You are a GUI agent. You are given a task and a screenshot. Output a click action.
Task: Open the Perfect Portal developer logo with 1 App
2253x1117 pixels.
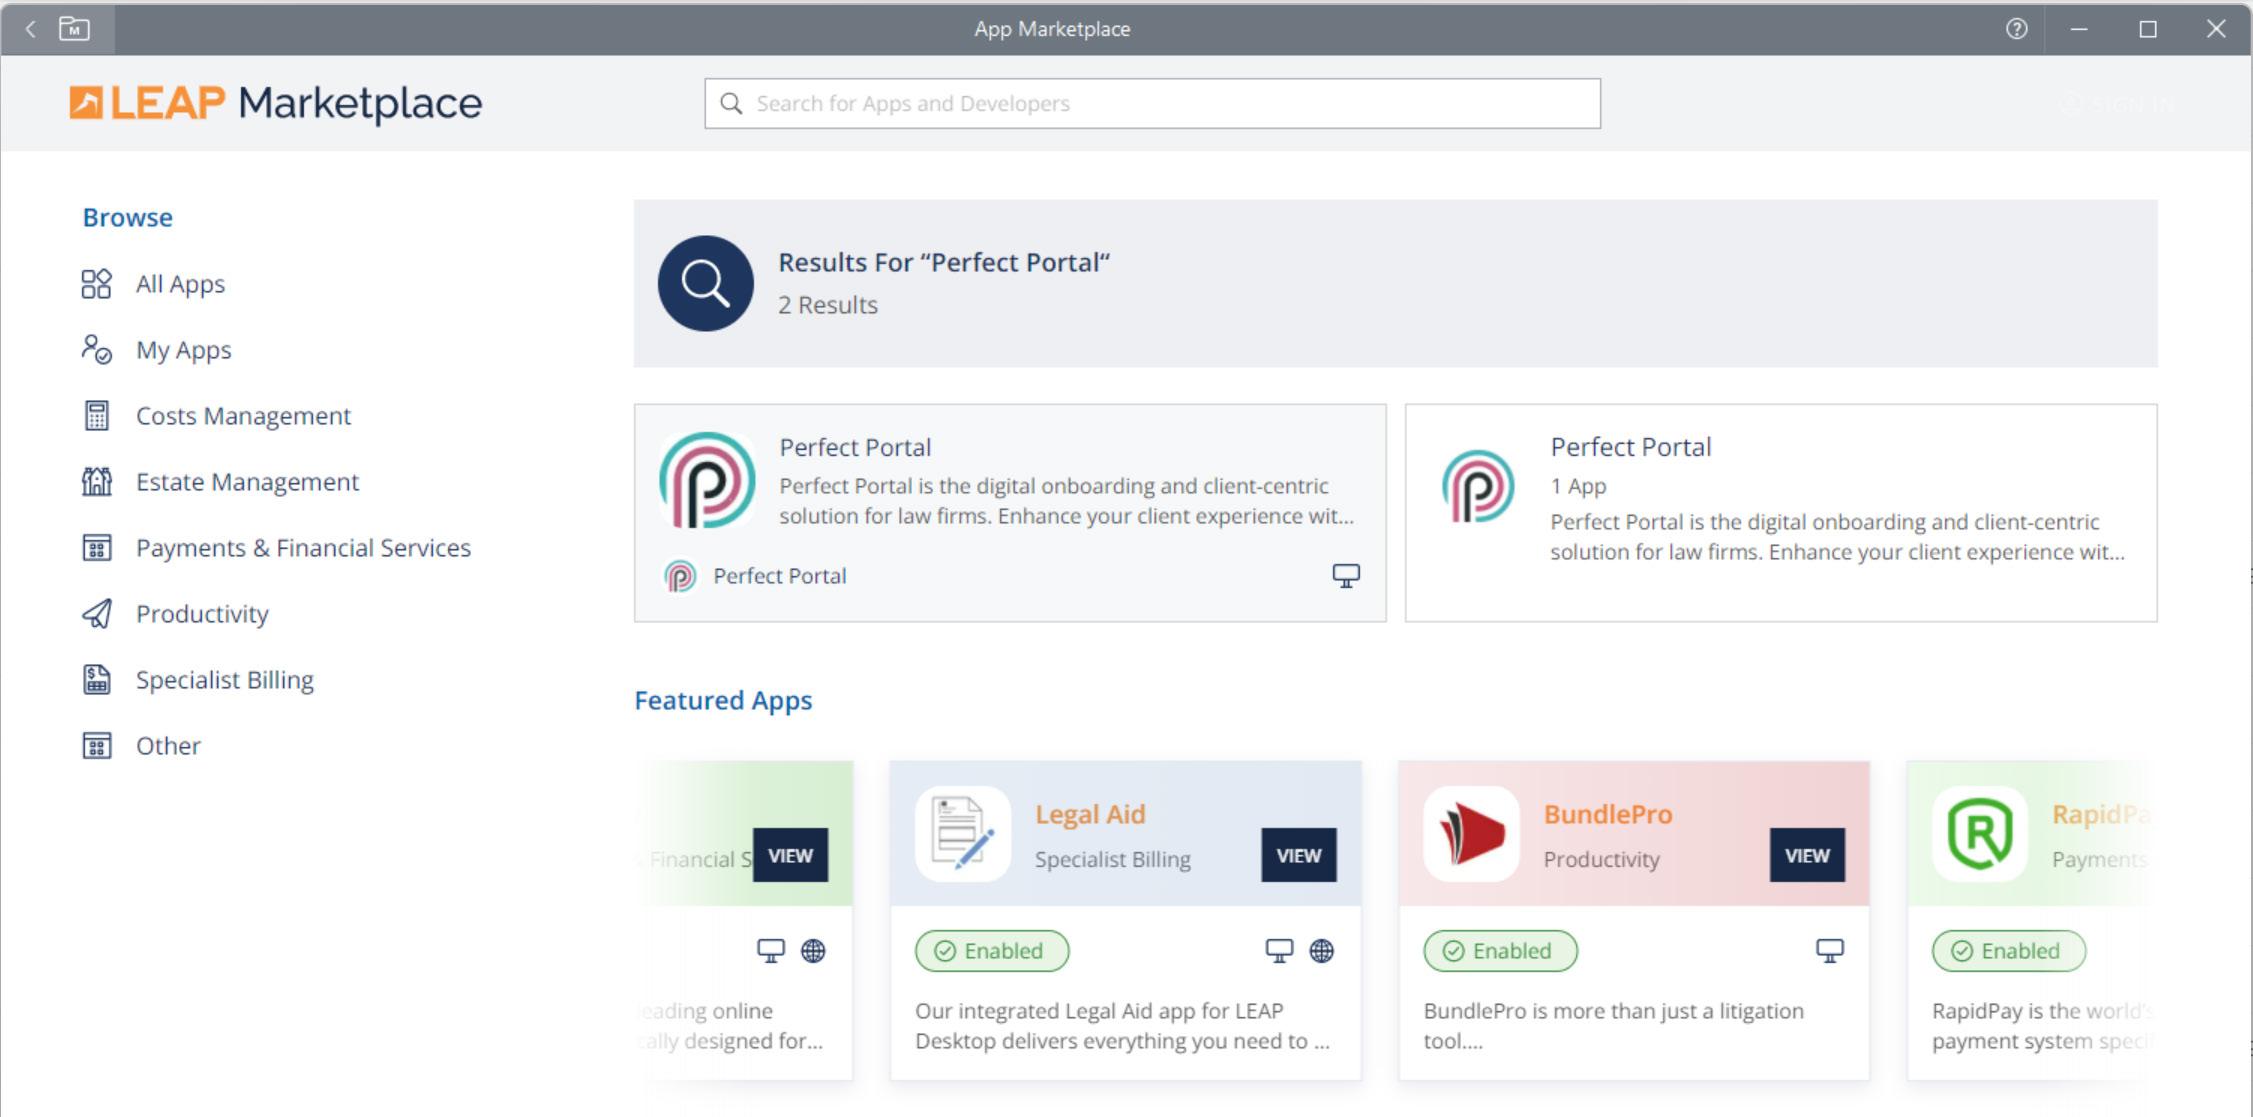tap(1478, 486)
